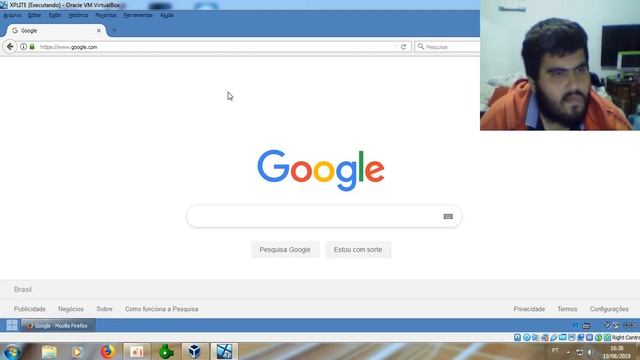640x360 pixels.
Task: Click the PT language indicator in host tray
Action: [555, 350]
